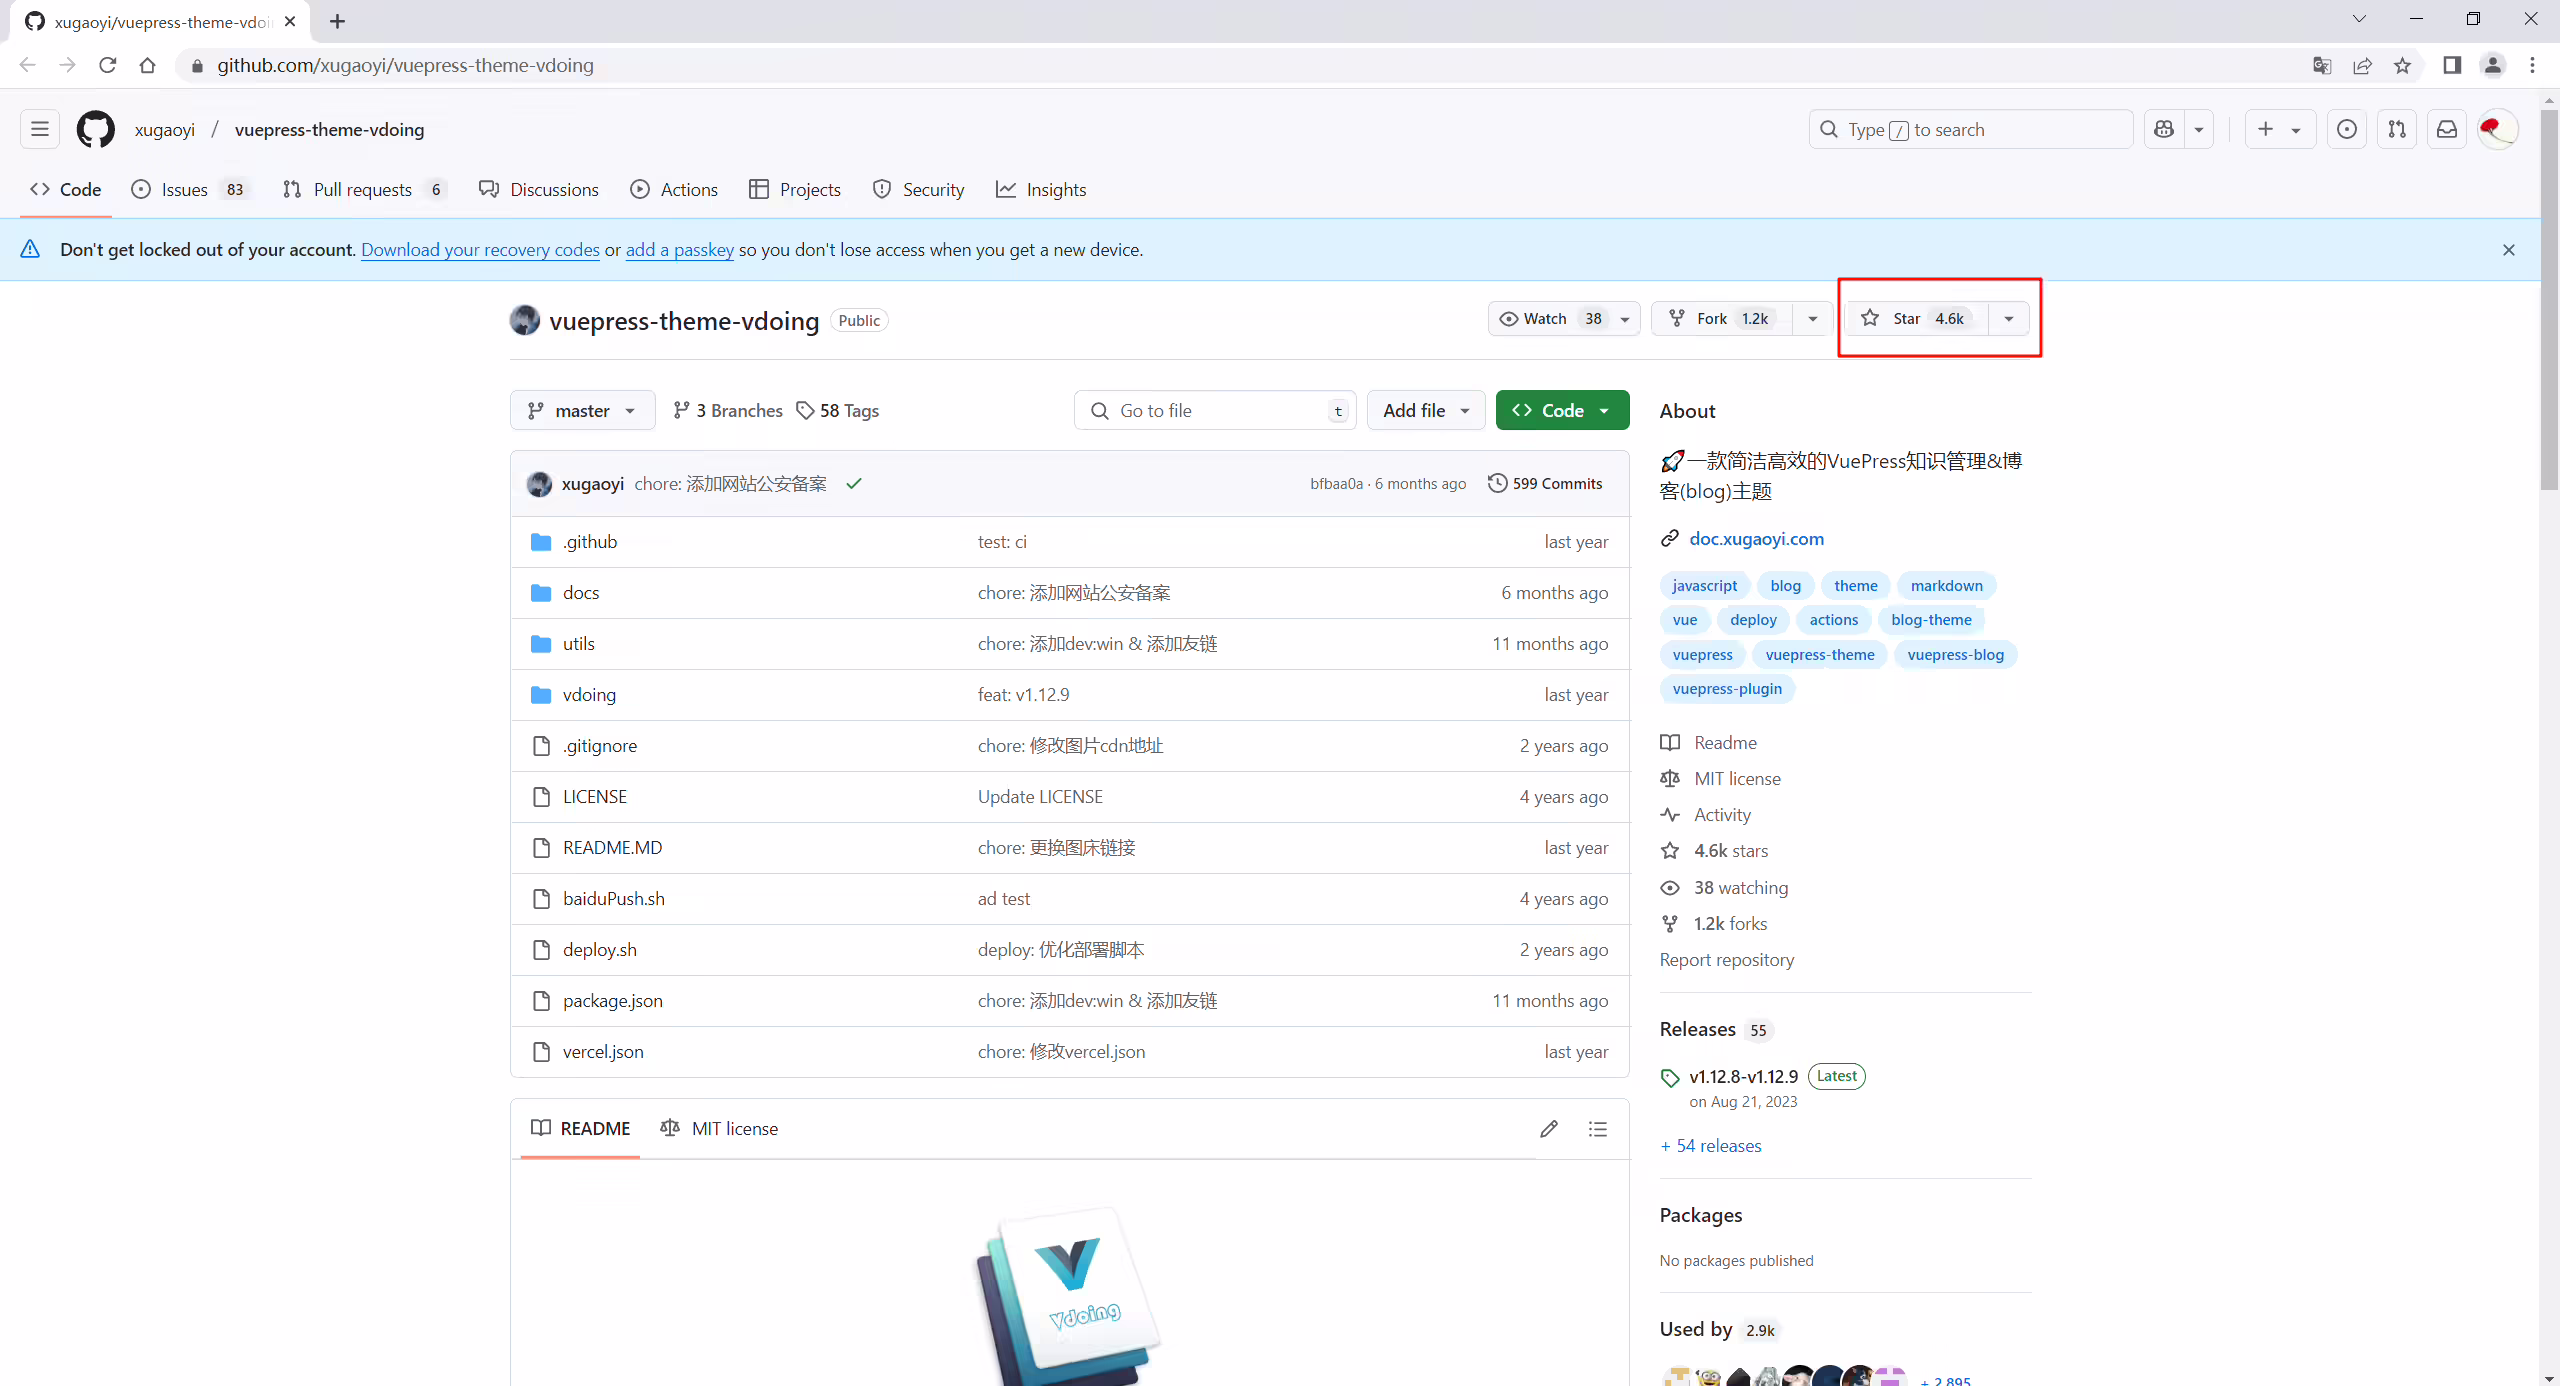Visit doc.xugaoyi.com website link
Screen dimensions: 2560x1386
tap(1756, 538)
